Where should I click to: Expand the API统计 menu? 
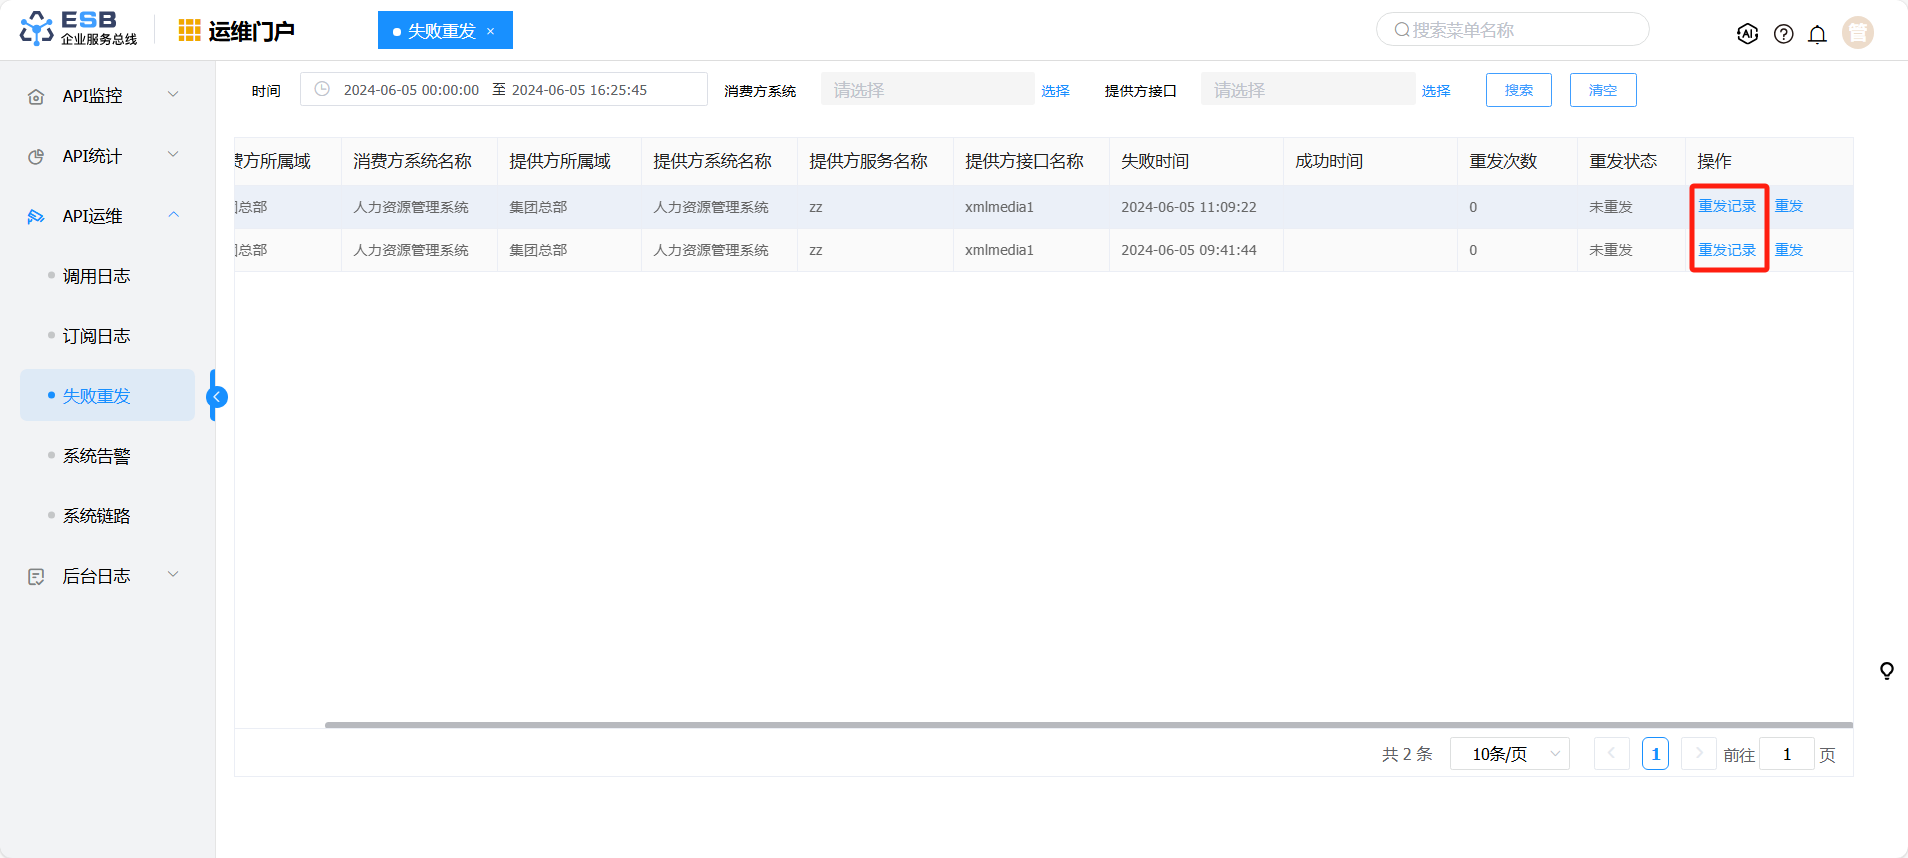pyautogui.click(x=107, y=156)
